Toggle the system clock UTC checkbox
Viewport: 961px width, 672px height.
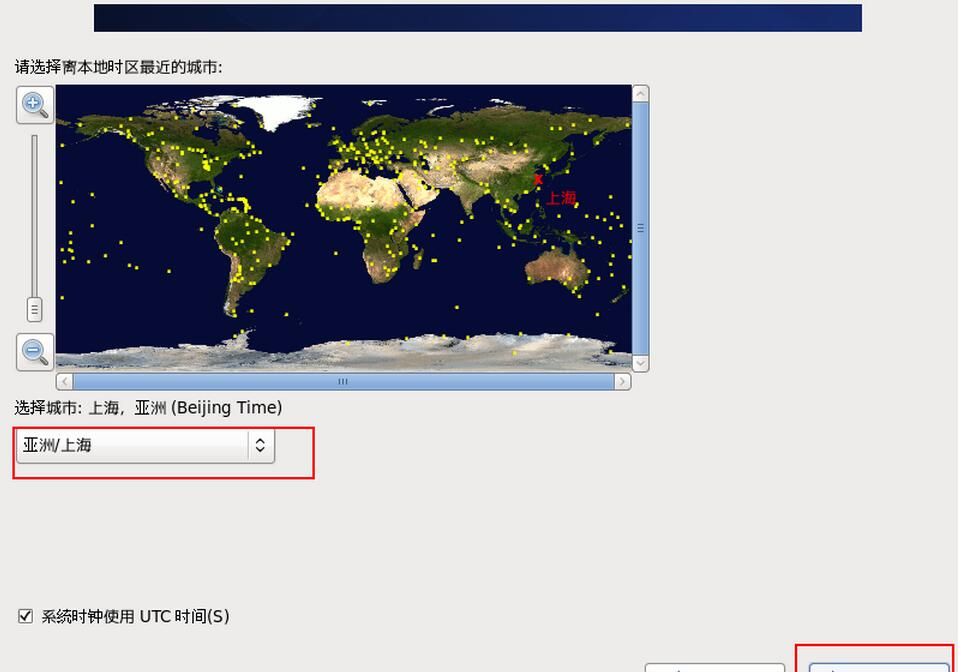pos(25,616)
